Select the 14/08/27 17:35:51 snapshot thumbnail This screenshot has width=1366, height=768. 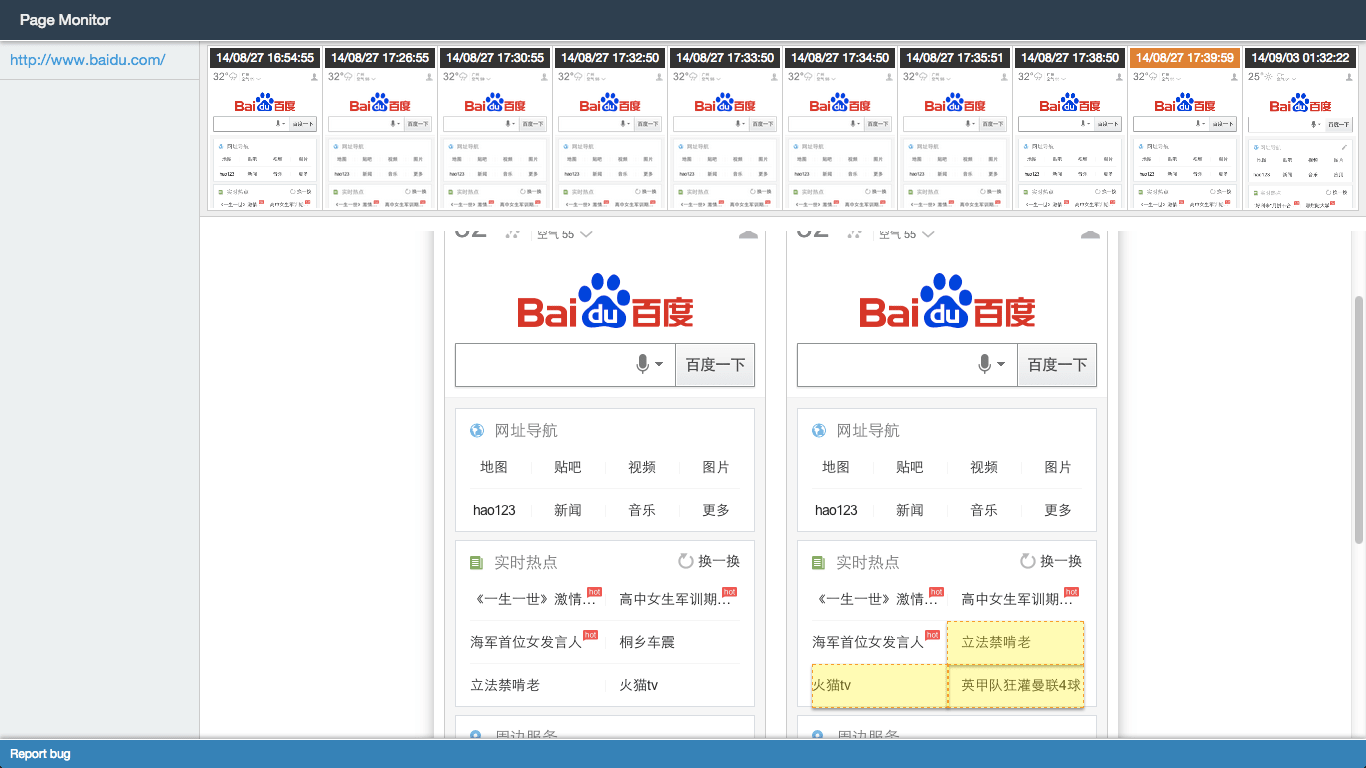coord(955,129)
